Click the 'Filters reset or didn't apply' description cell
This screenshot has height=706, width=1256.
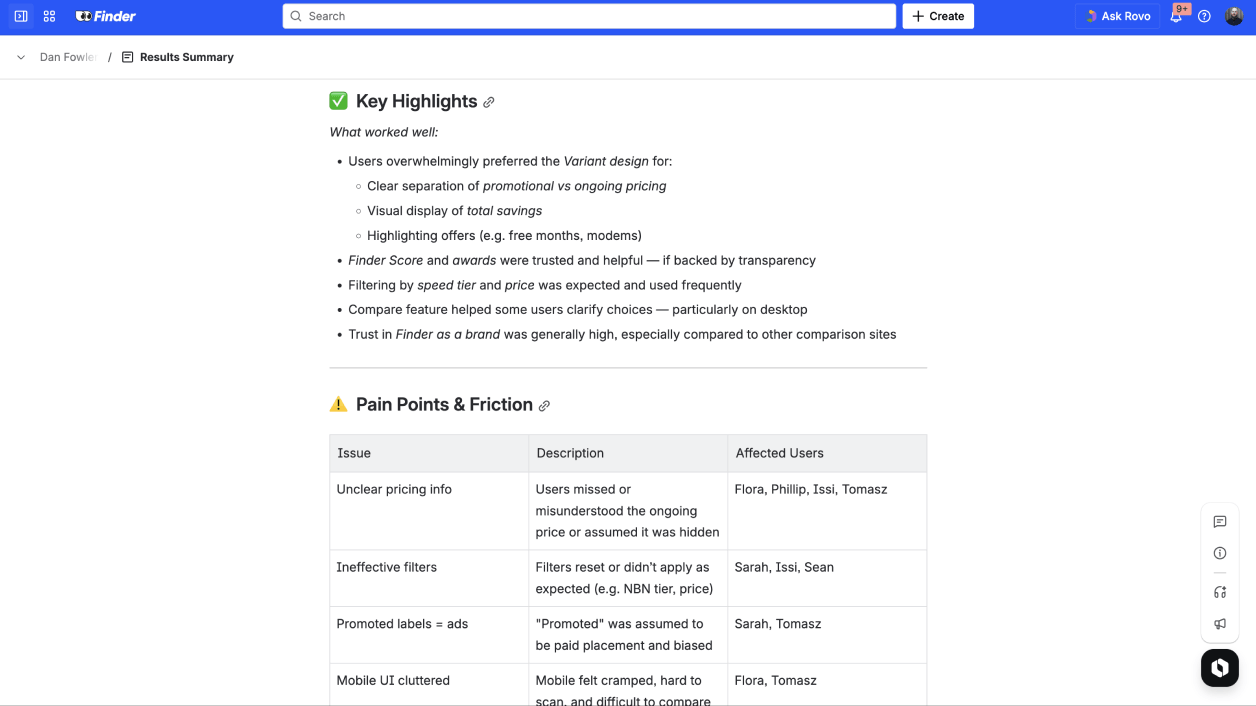point(628,578)
